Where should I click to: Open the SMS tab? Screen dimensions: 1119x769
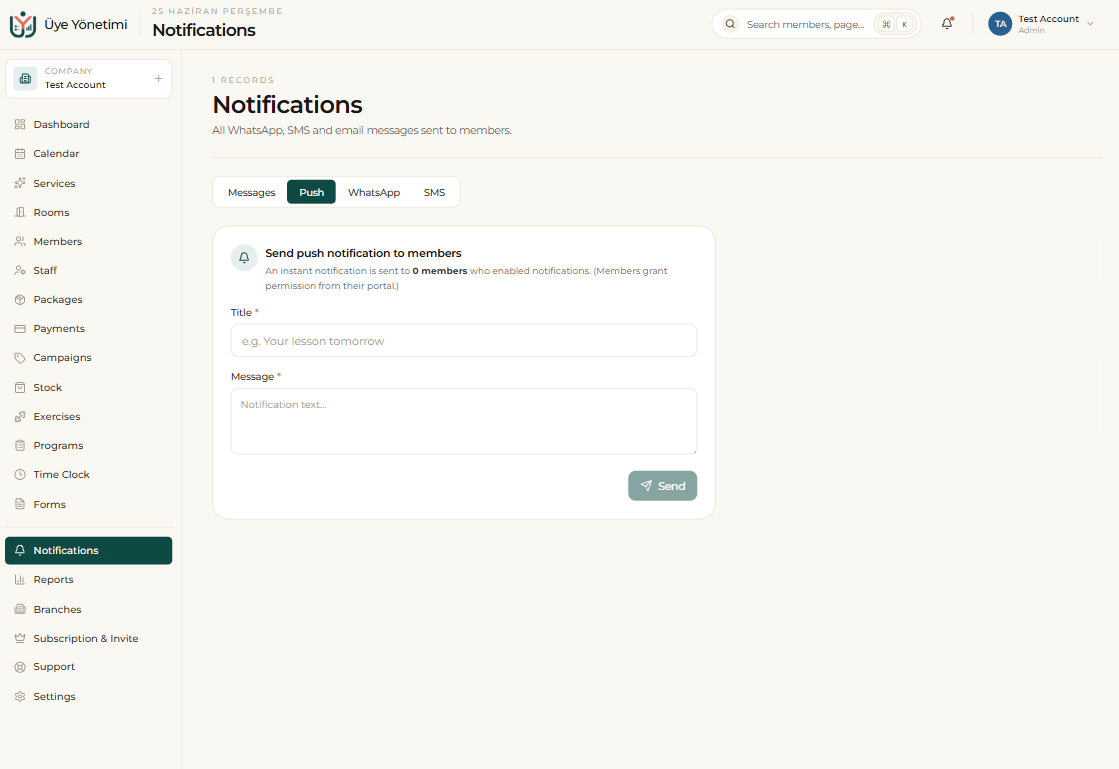point(434,193)
